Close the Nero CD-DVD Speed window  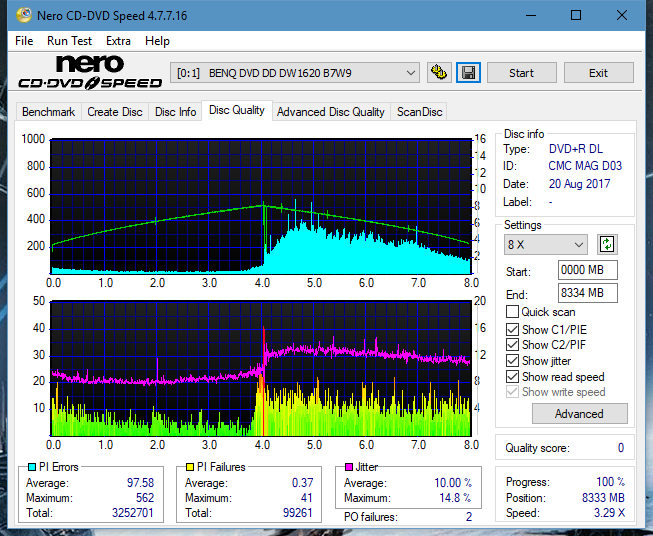(x=622, y=15)
